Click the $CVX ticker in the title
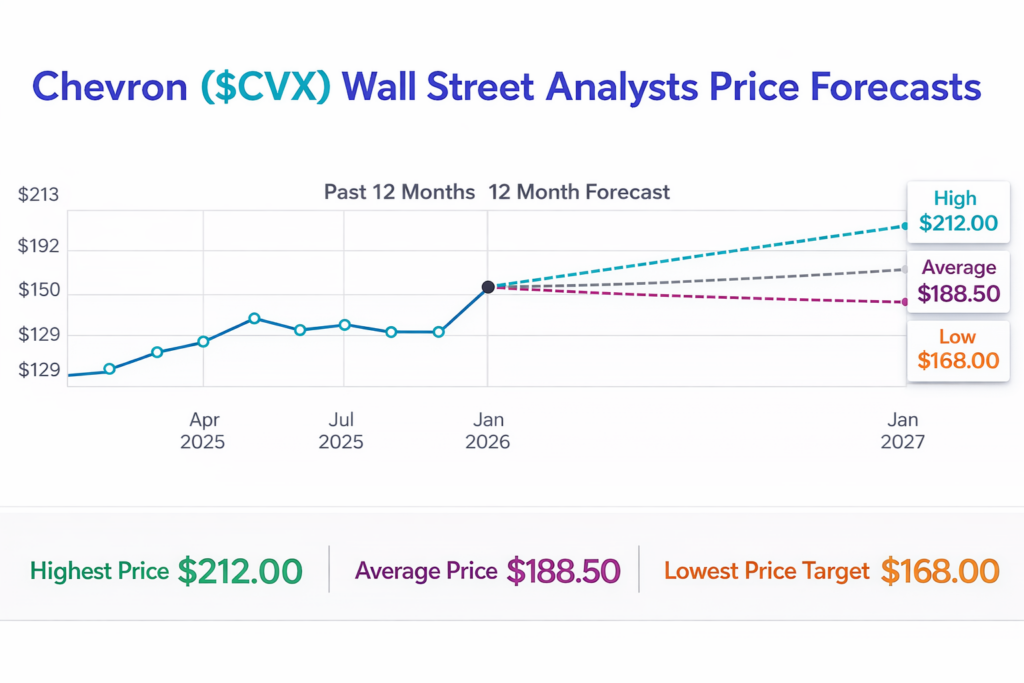Image resolution: width=1024 pixels, height=683 pixels. (265, 87)
